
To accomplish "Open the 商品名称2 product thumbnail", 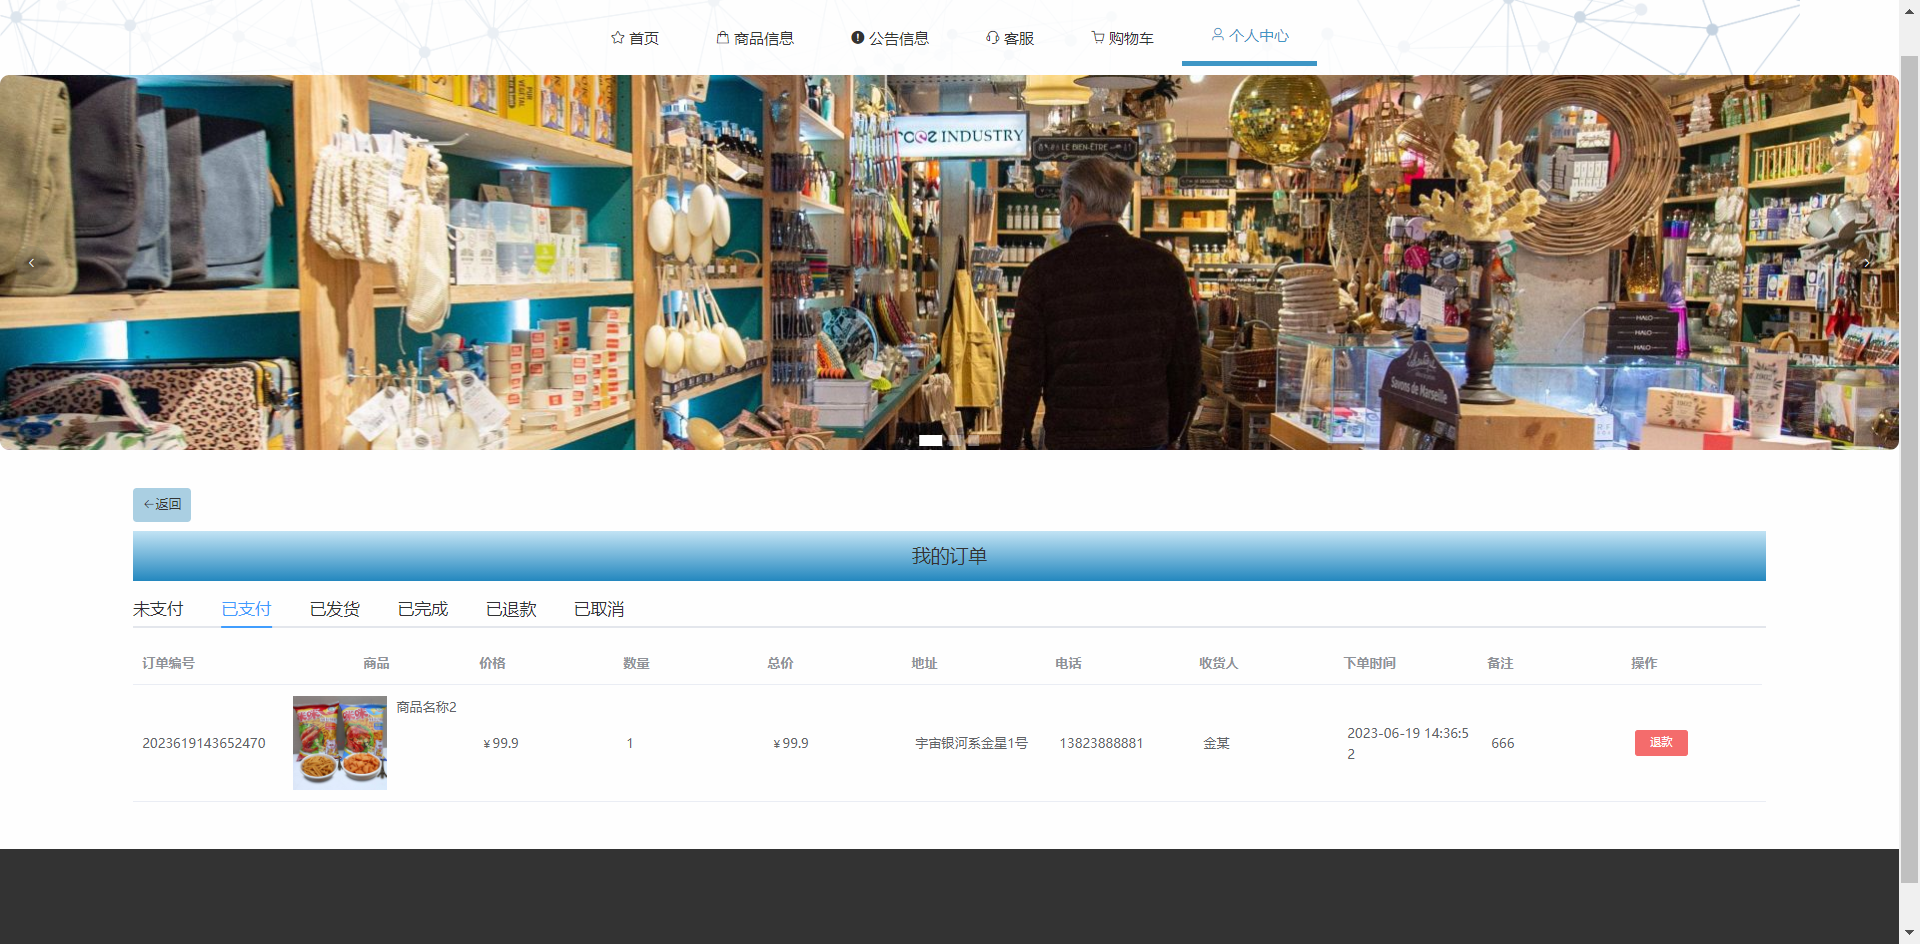I will (x=340, y=743).
